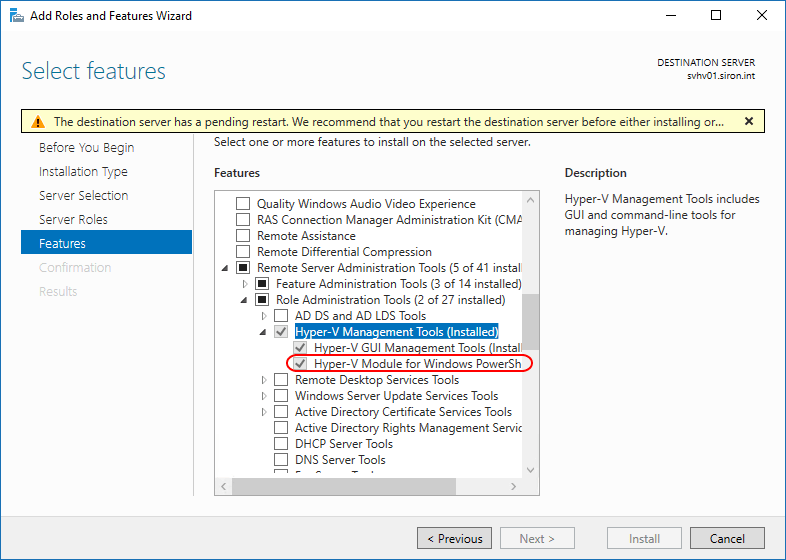Check Quality Windows Audio Video Experience

click(x=243, y=204)
